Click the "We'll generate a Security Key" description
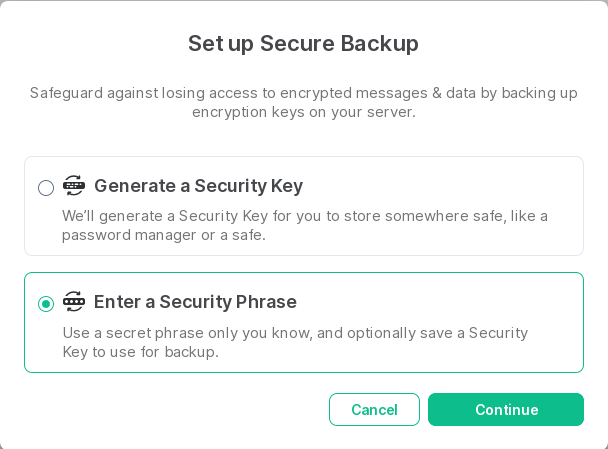608x449 pixels. coord(304,216)
